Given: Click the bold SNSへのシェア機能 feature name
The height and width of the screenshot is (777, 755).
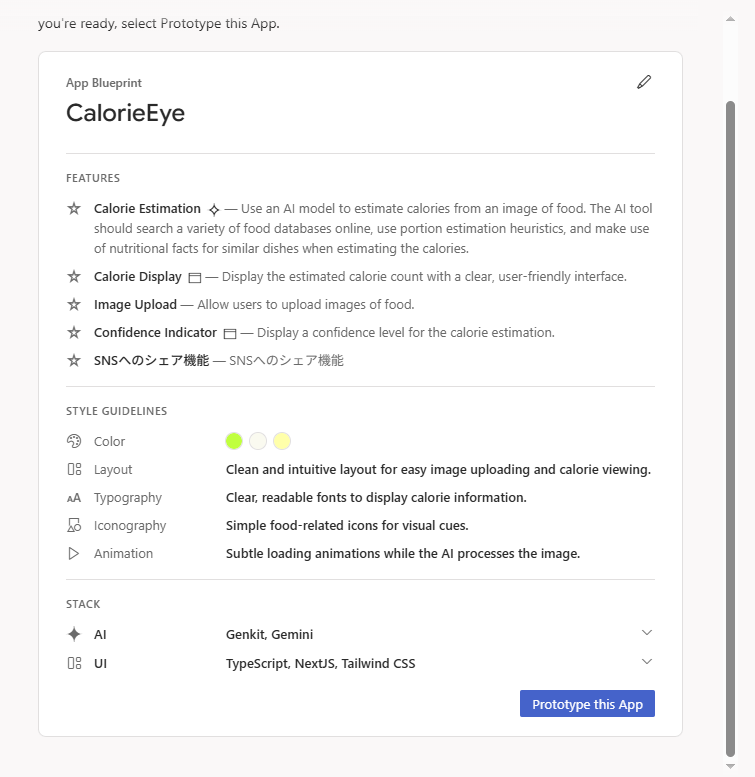Looking at the screenshot, I should click(x=152, y=360).
